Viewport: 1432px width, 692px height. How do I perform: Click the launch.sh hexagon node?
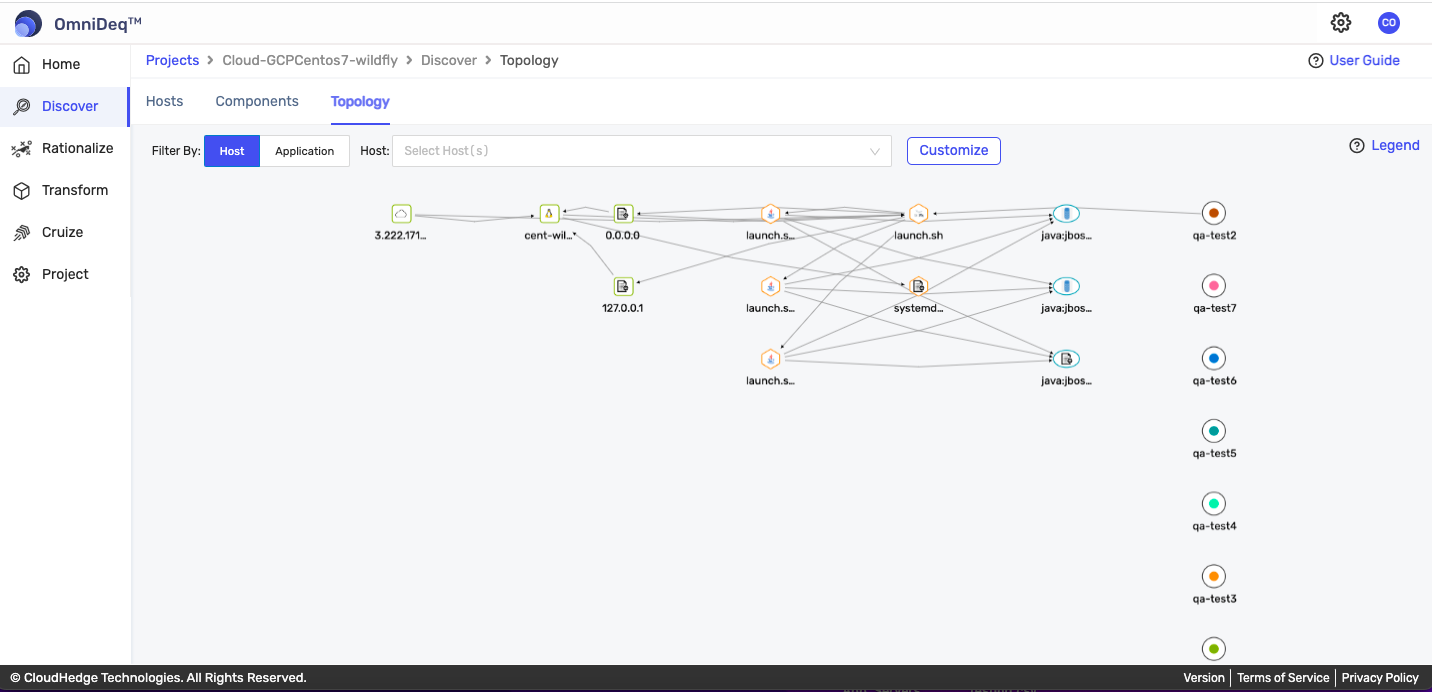(x=918, y=213)
